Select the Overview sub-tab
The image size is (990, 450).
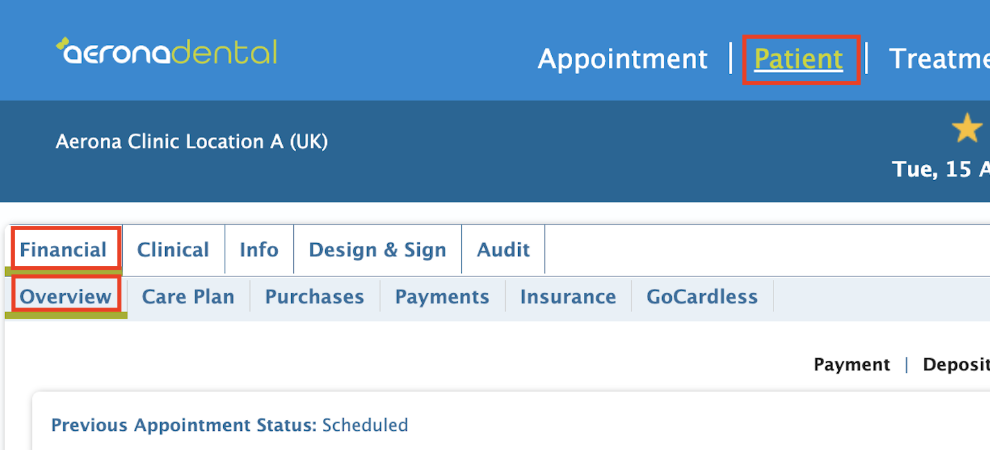[x=66, y=297]
